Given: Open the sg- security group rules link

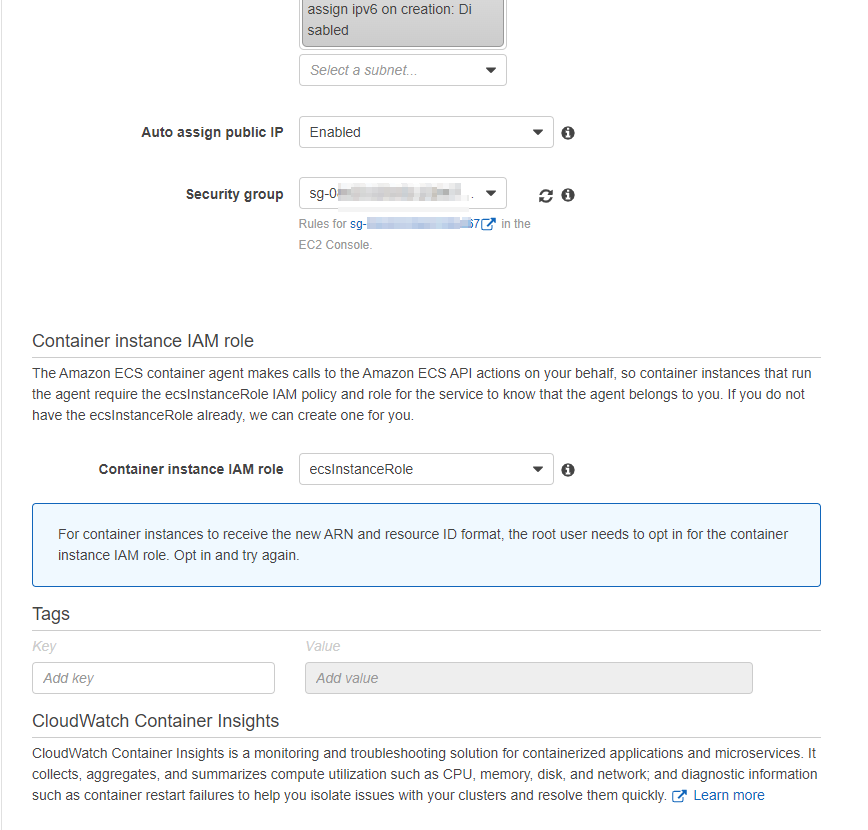Looking at the screenshot, I should 415,224.
